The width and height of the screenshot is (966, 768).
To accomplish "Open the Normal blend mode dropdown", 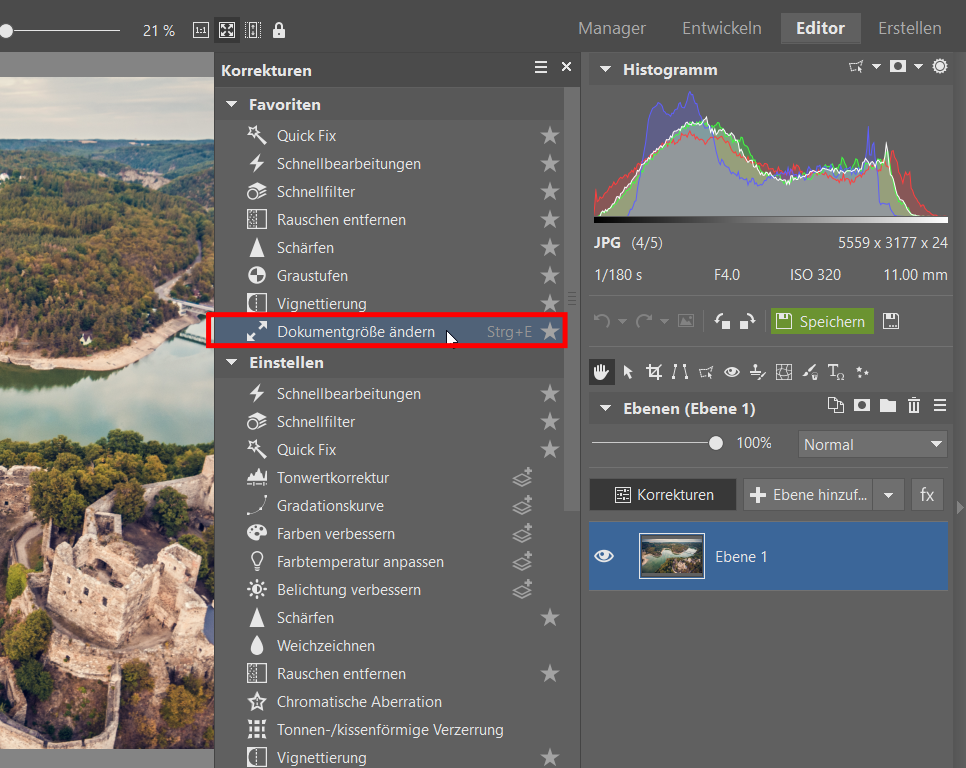I will pyautogui.click(x=872, y=444).
